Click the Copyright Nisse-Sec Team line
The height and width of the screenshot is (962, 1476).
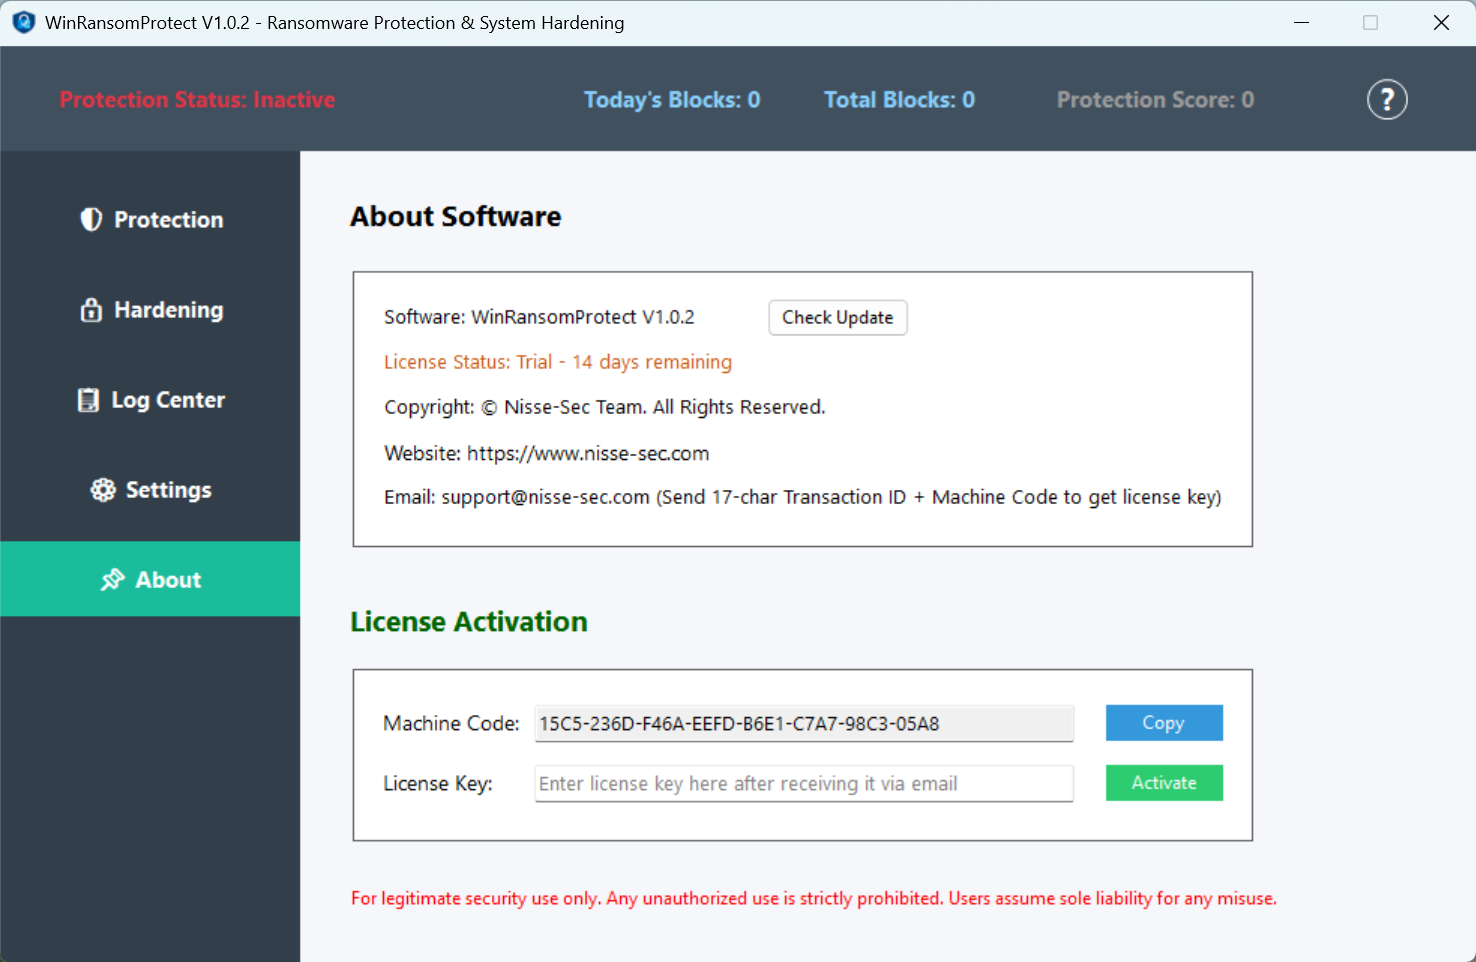click(x=605, y=407)
